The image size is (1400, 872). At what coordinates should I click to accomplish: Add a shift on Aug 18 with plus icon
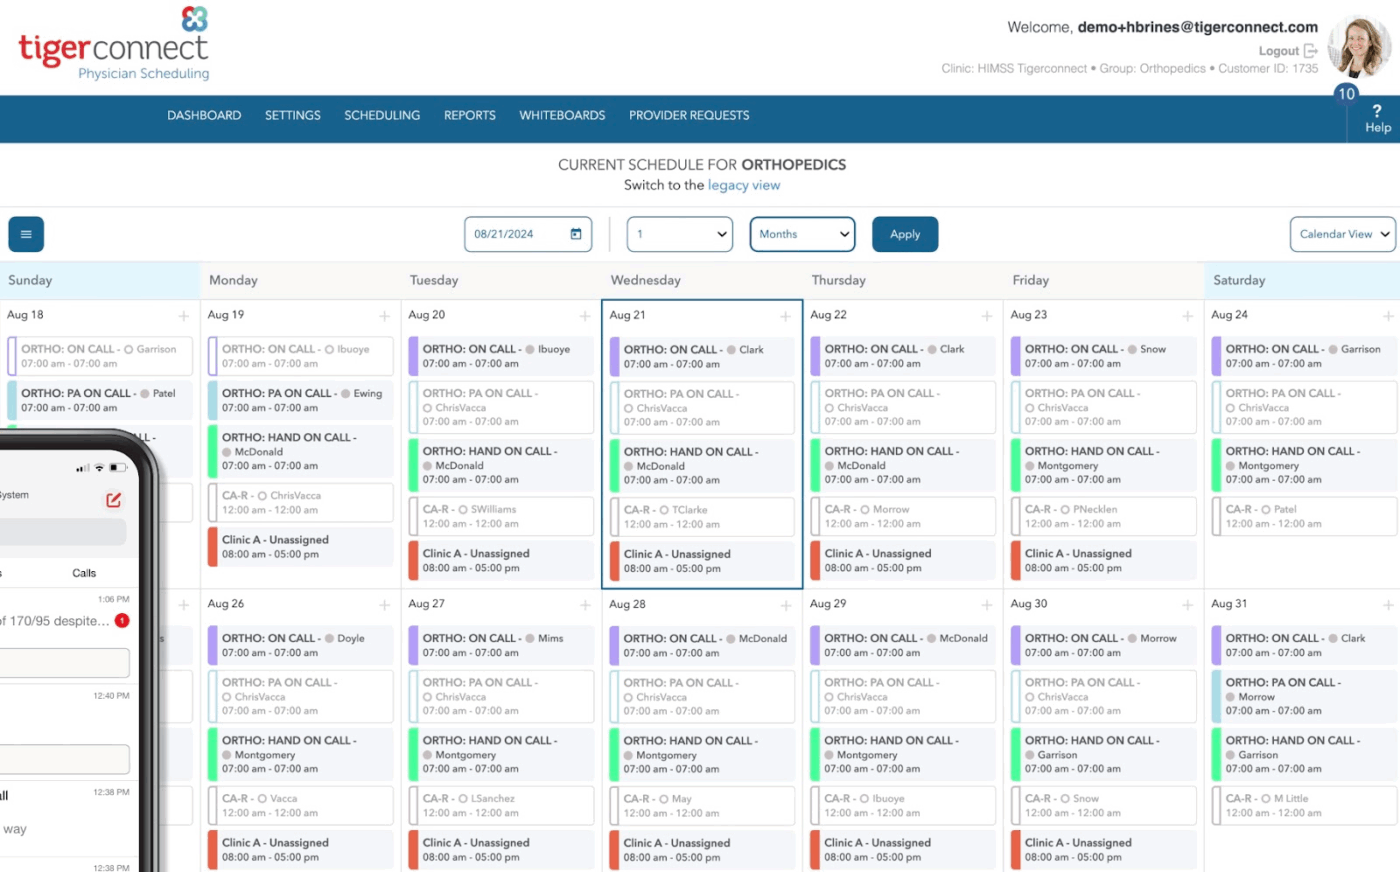[183, 314]
